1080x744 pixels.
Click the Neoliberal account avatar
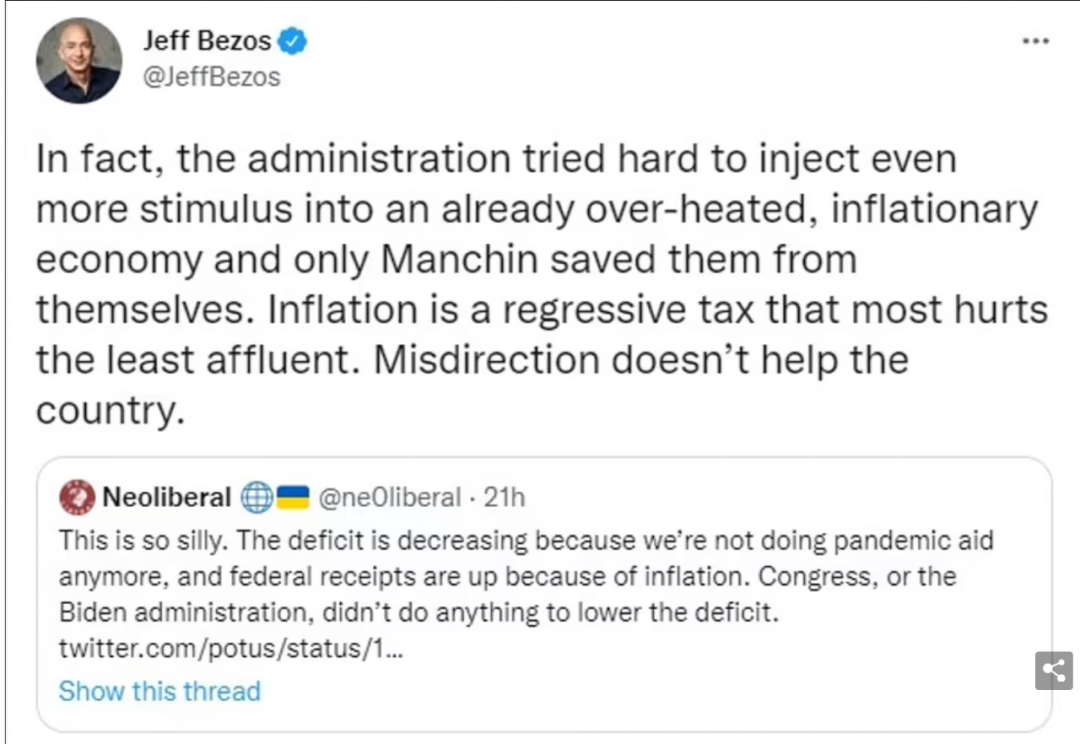[77, 497]
